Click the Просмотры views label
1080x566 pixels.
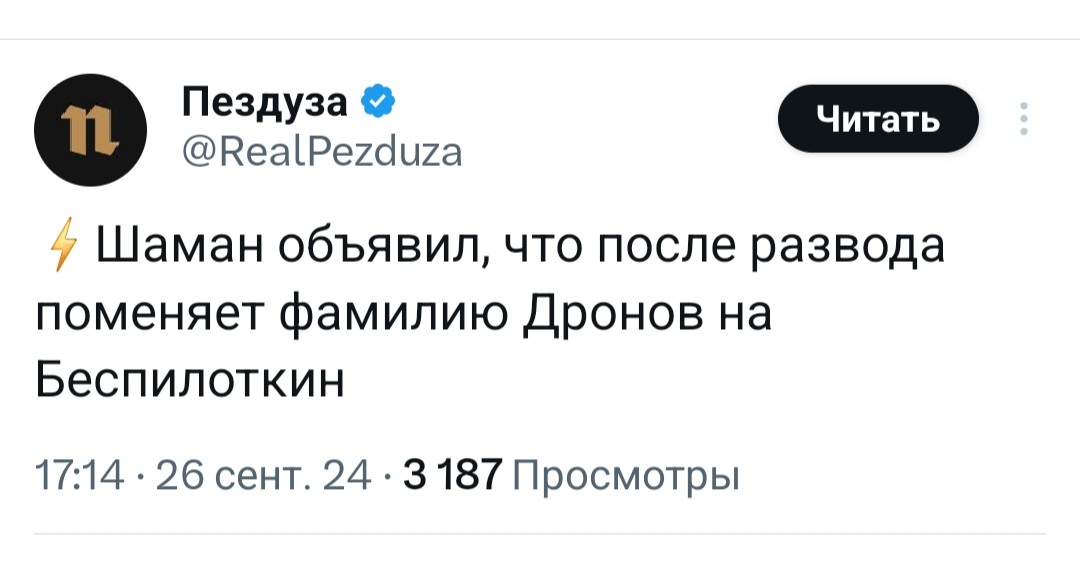click(625, 473)
